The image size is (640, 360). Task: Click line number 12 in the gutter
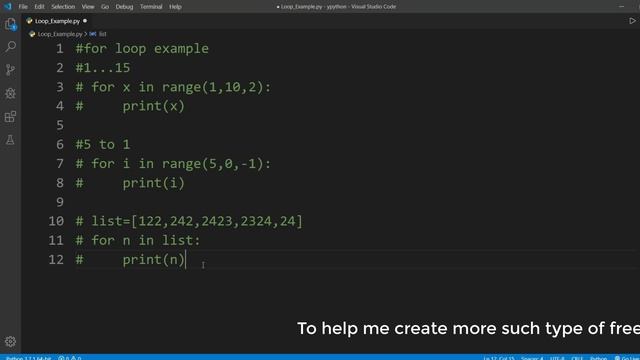56,259
